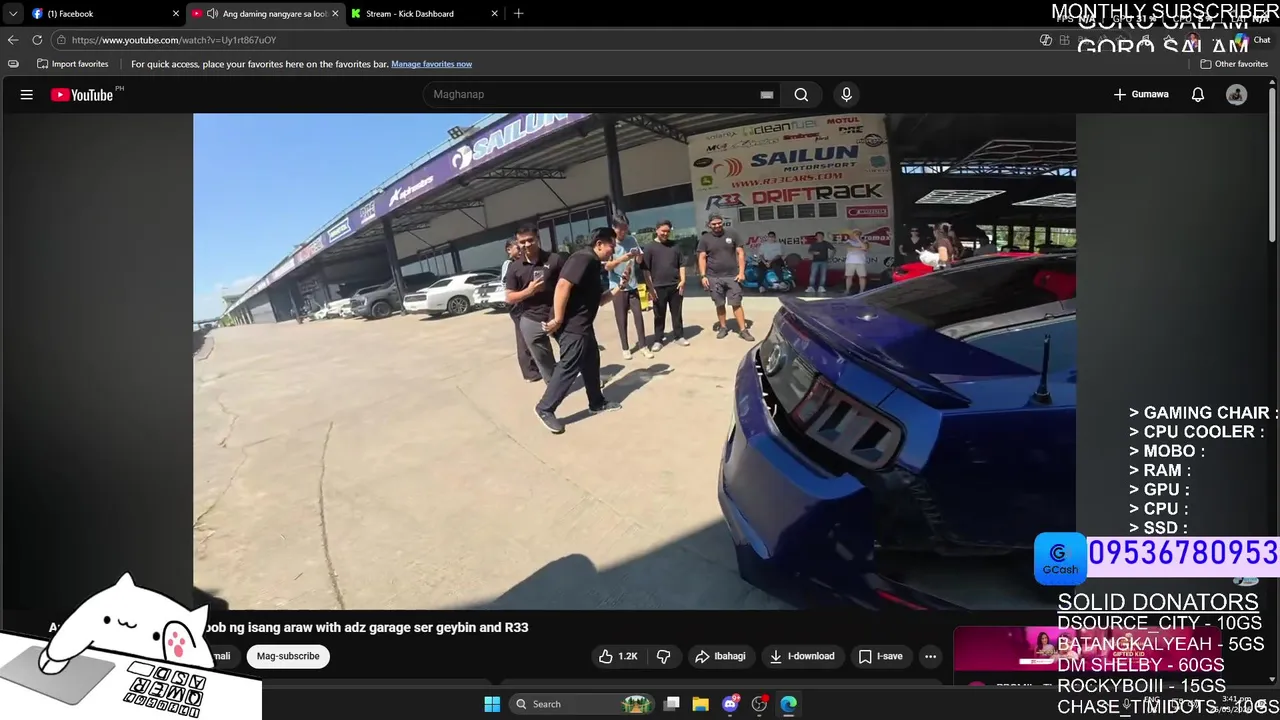The height and width of the screenshot is (720, 1280).
Task: Open File Explorer from taskbar
Action: pos(701,704)
